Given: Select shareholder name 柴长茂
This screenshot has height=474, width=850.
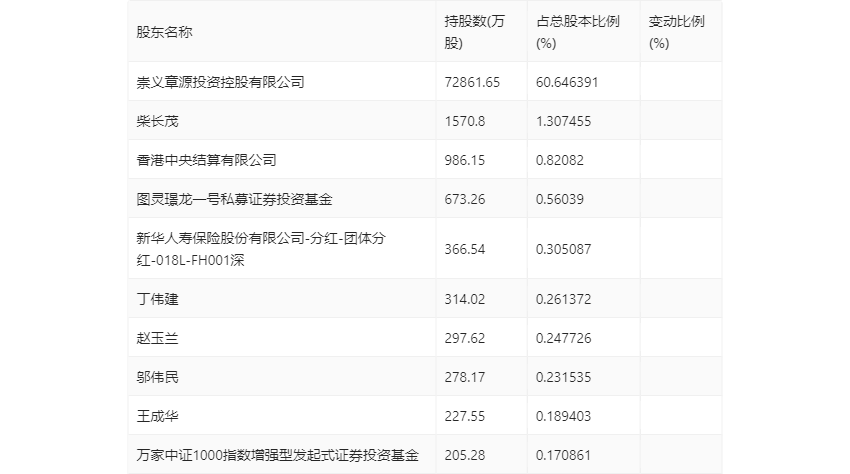Looking at the screenshot, I should (157, 121).
